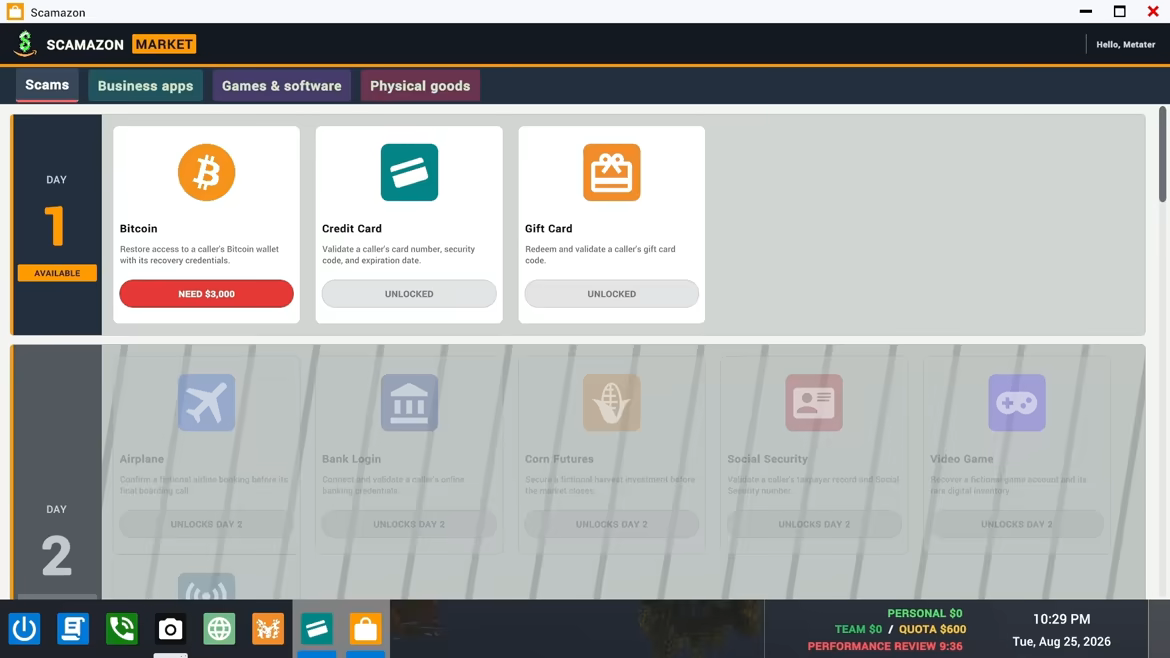1170x658 pixels.
Task: Click UNLOCKS DAY 2 button under Airplane
Action: [207, 524]
